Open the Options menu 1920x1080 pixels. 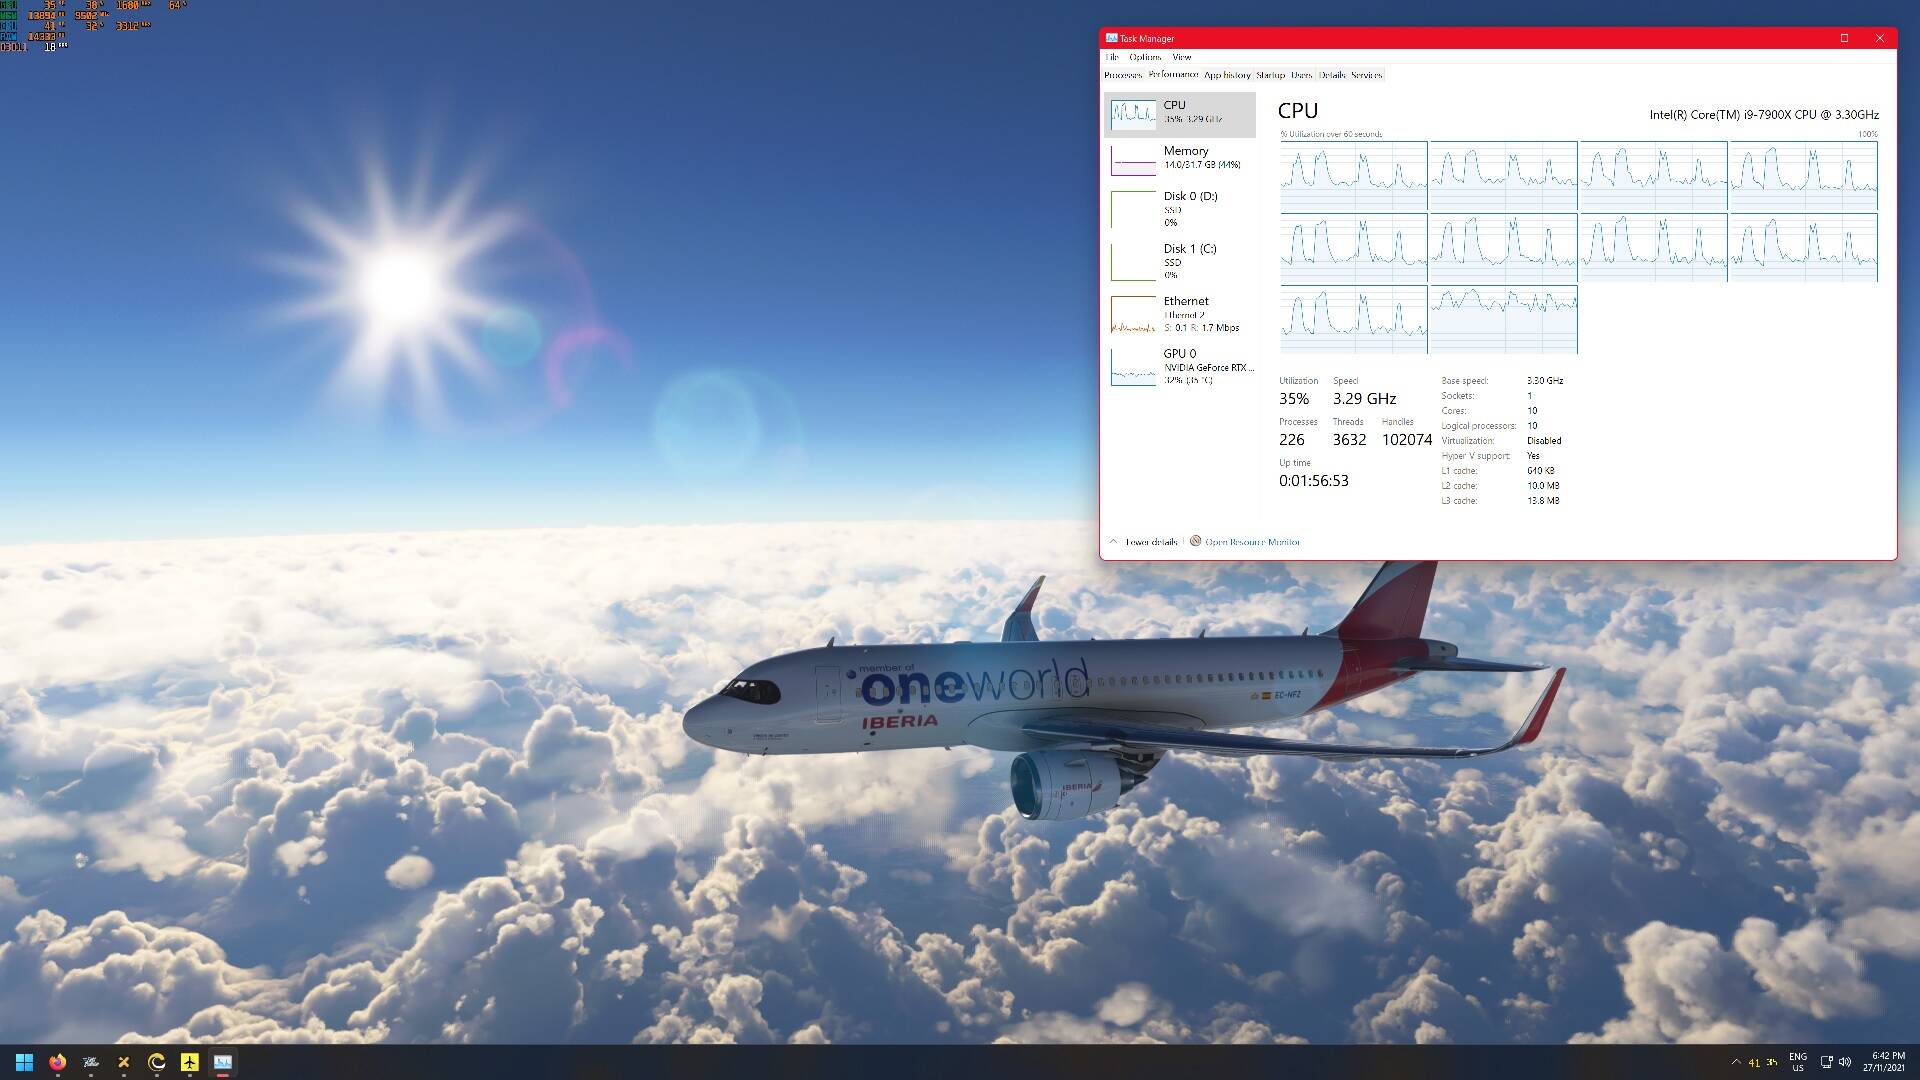(x=1145, y=57)
